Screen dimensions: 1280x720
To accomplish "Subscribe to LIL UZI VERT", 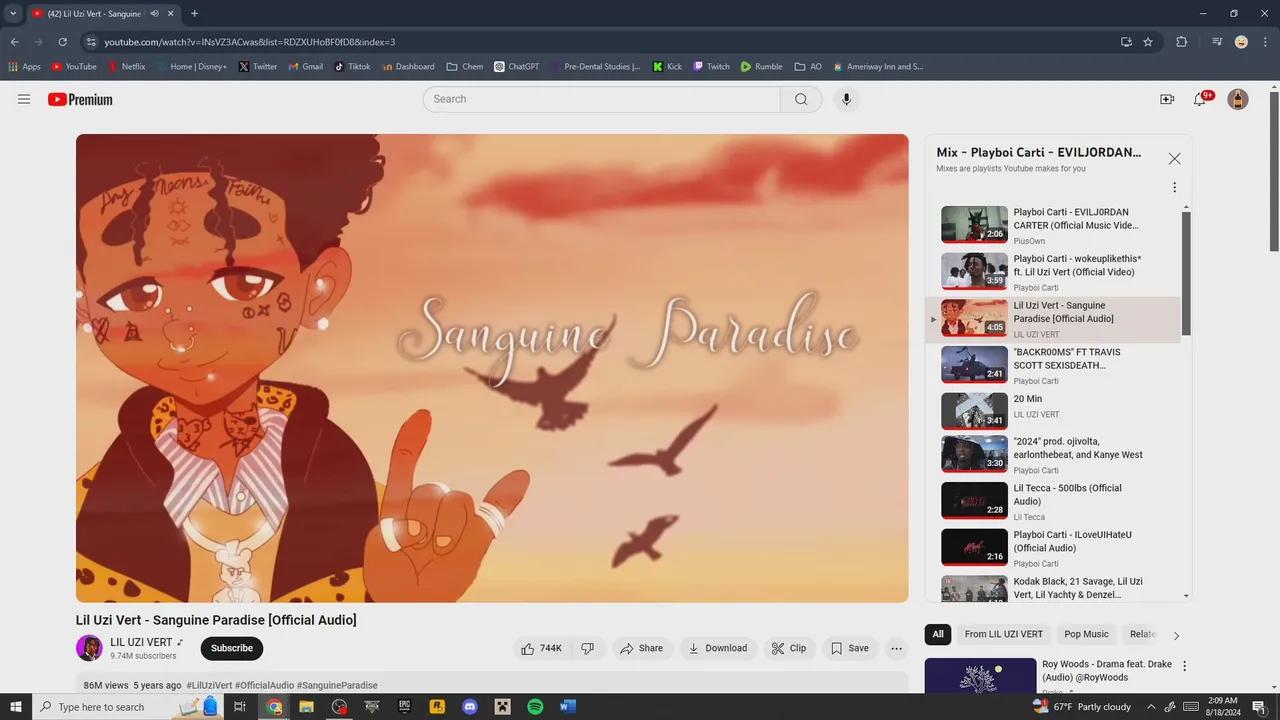I will coord(232,648).
